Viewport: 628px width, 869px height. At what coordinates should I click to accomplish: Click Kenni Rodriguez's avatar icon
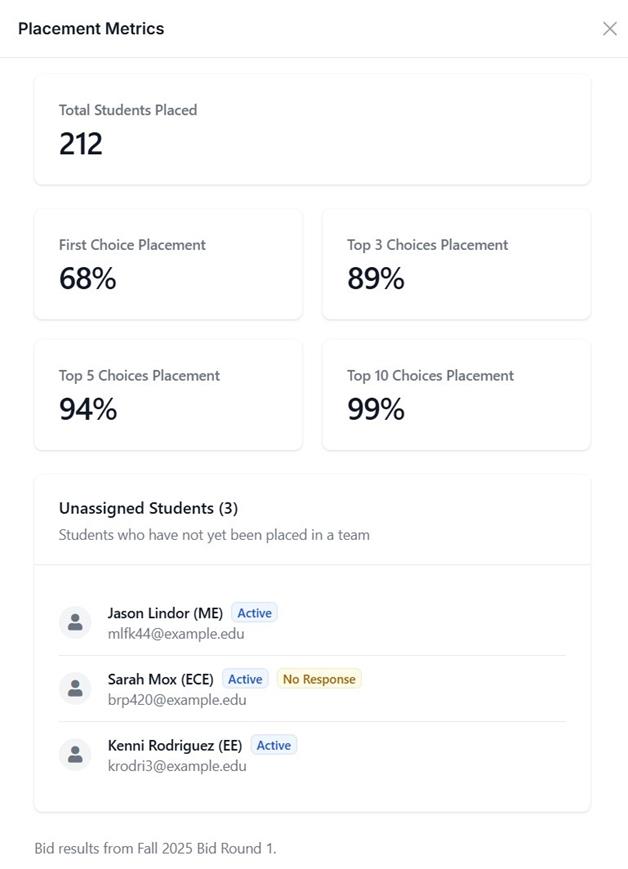(75, 754)
